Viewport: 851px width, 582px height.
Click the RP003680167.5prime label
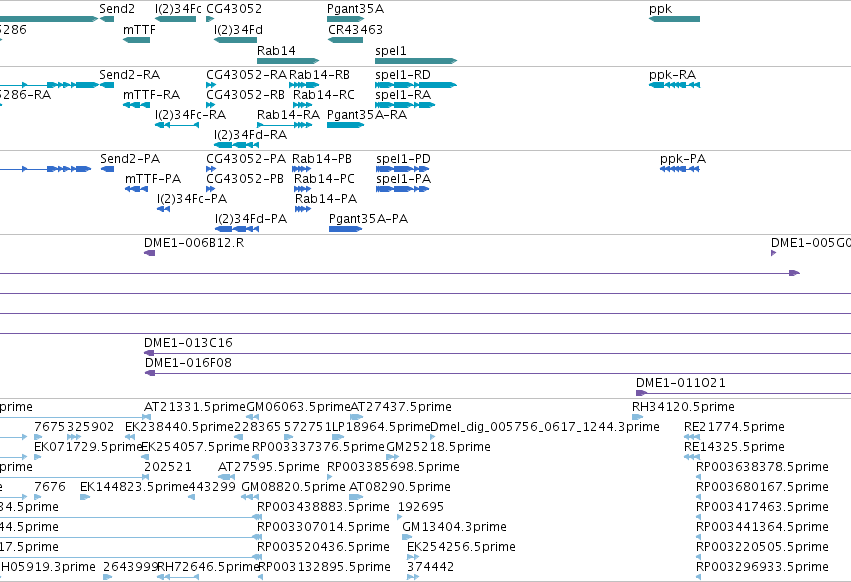pos(762,486)
